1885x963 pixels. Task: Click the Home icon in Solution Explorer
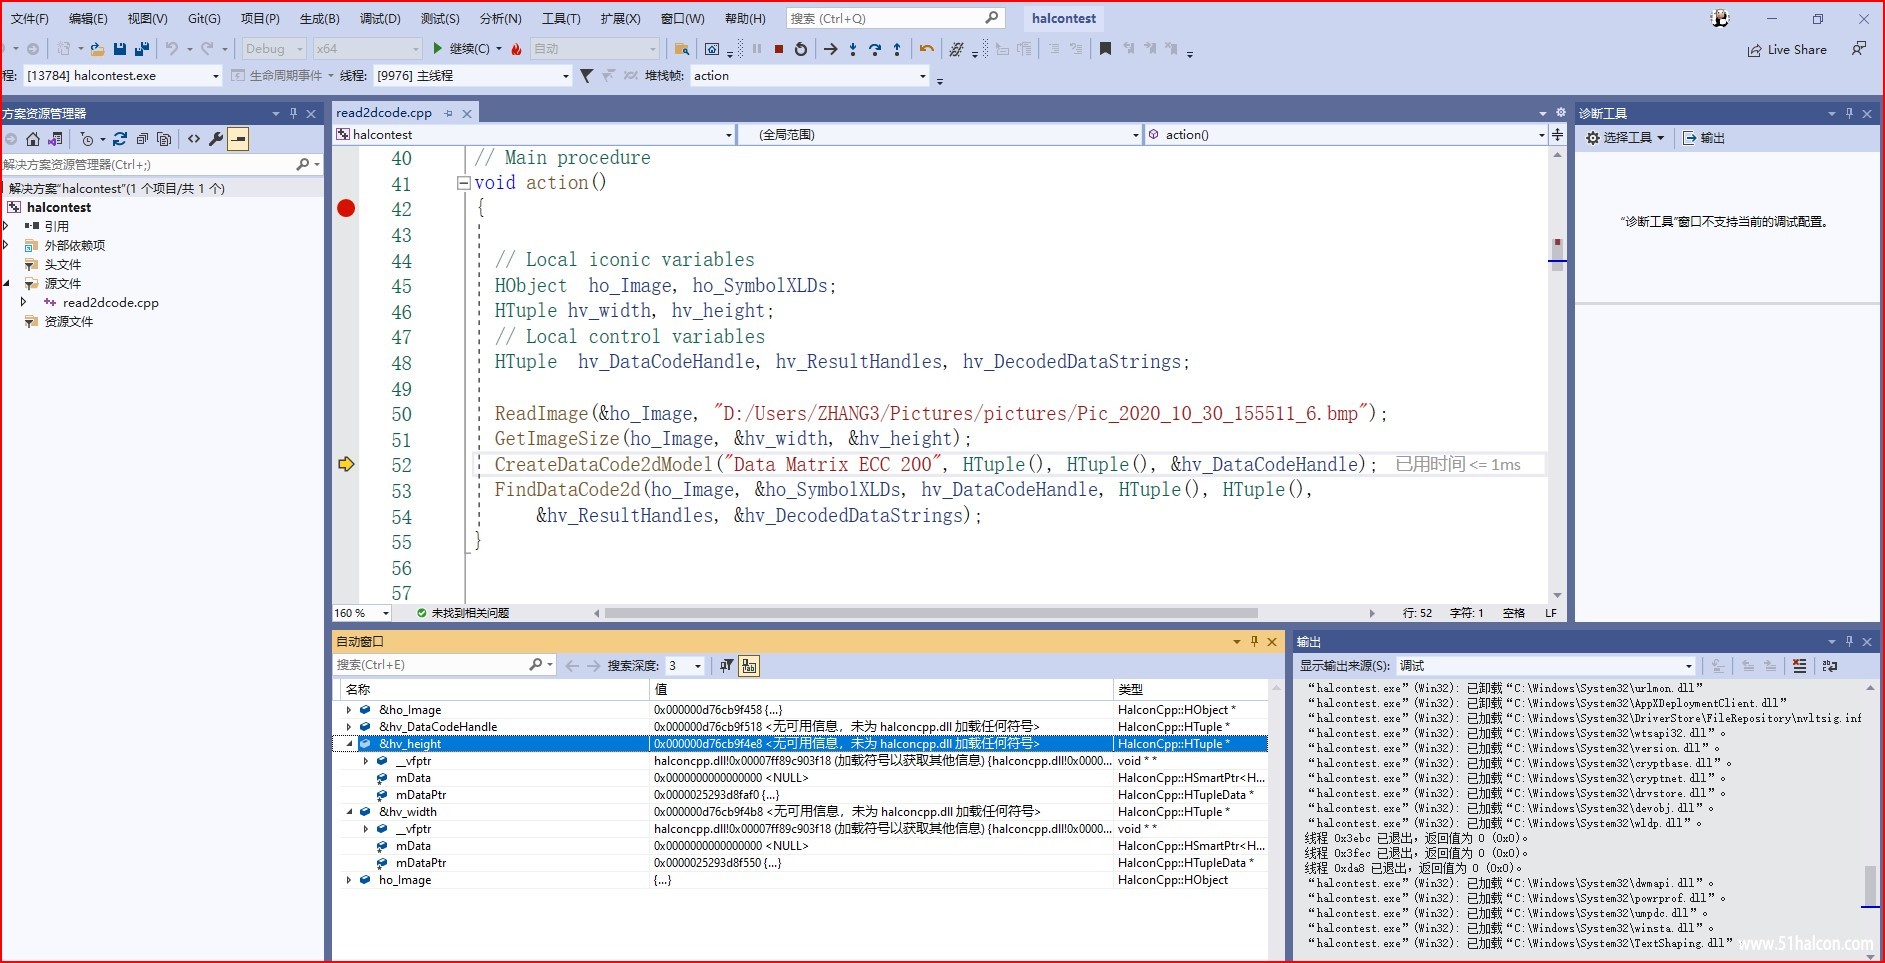33,139
